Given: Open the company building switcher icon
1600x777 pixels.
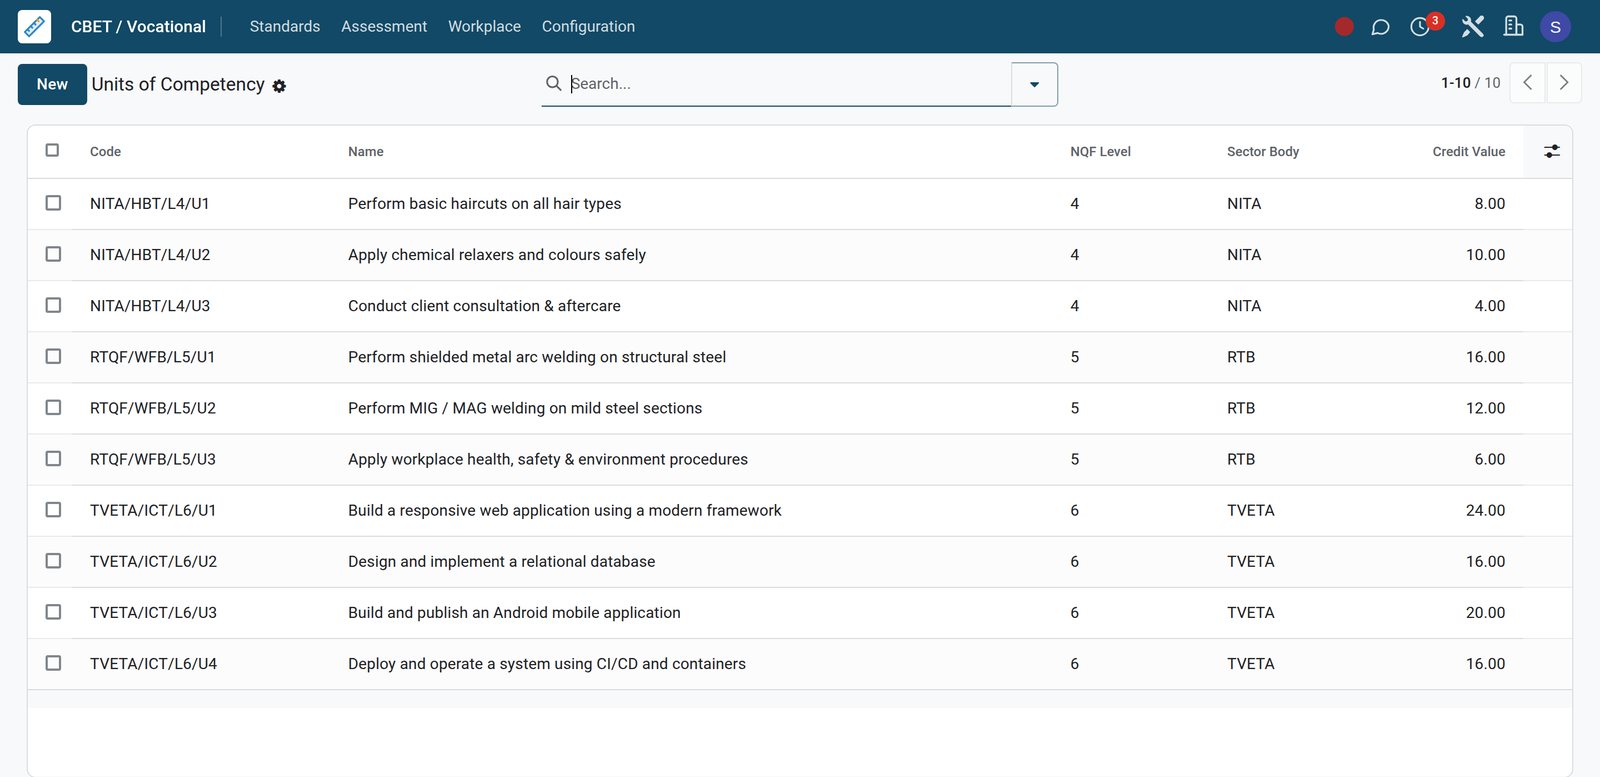Looking at the screenshot, I should pyautogui.click(x=1514, y=27).
